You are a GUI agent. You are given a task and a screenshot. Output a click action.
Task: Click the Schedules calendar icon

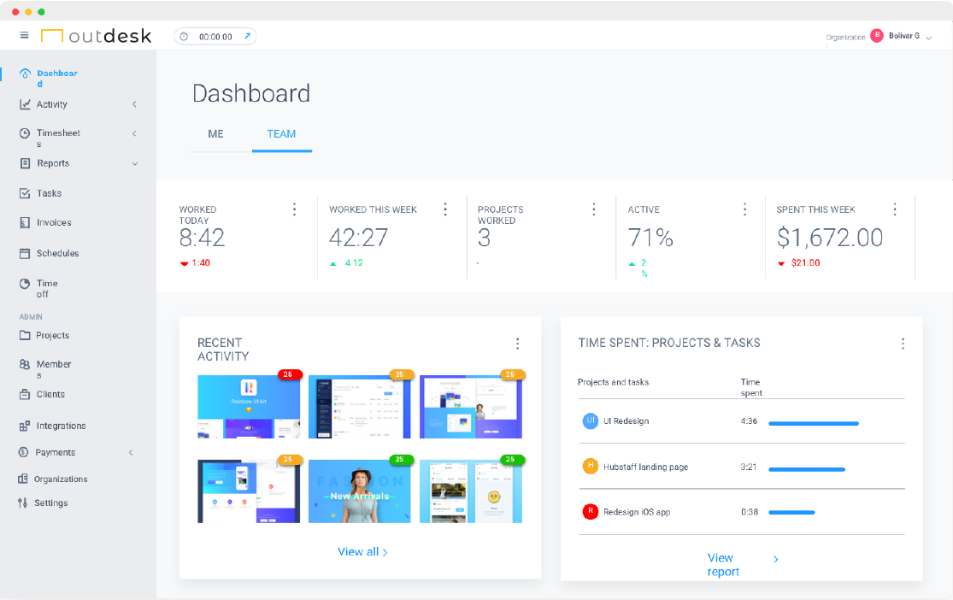coord(25,253)
